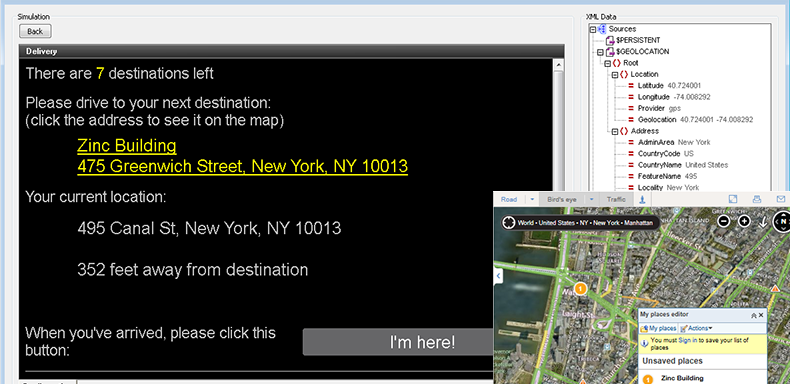Click the email map envelope icon

pos(781,199)
